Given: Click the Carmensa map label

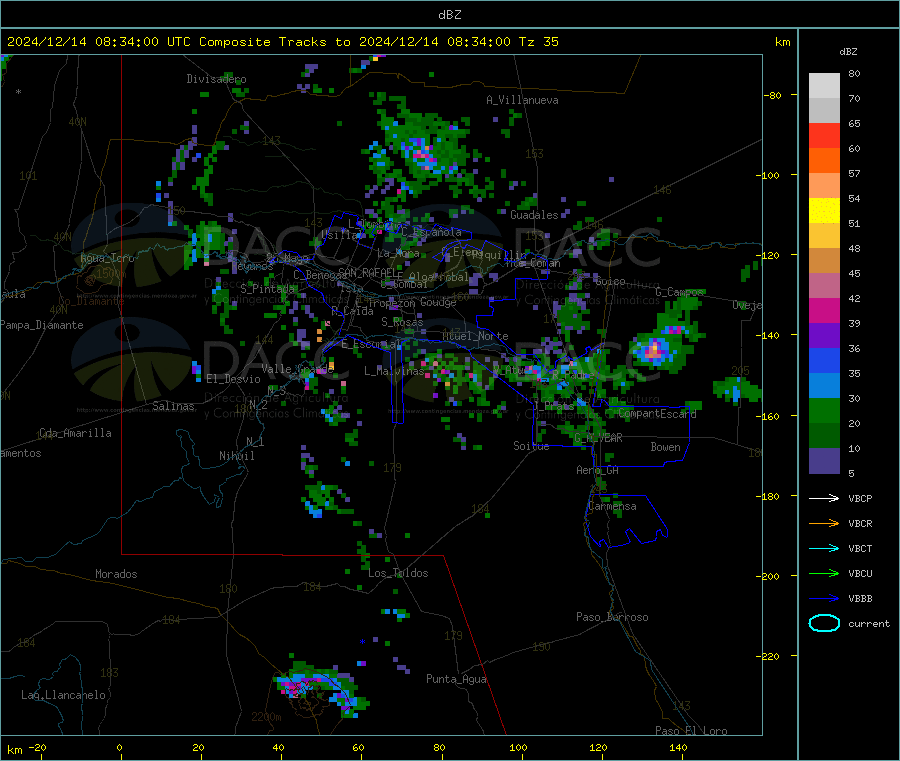Looking at the screenshot, I should pos(612,506).
